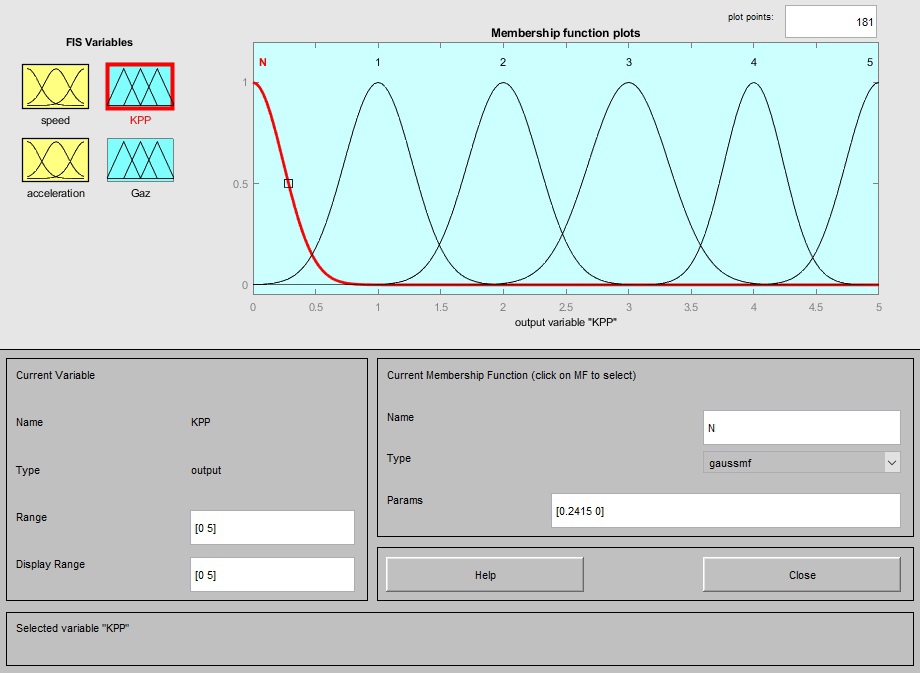This screenshot has height=673, width=920.
Task: Click the 'Membership function plots' title
Action: pos(565,33)
